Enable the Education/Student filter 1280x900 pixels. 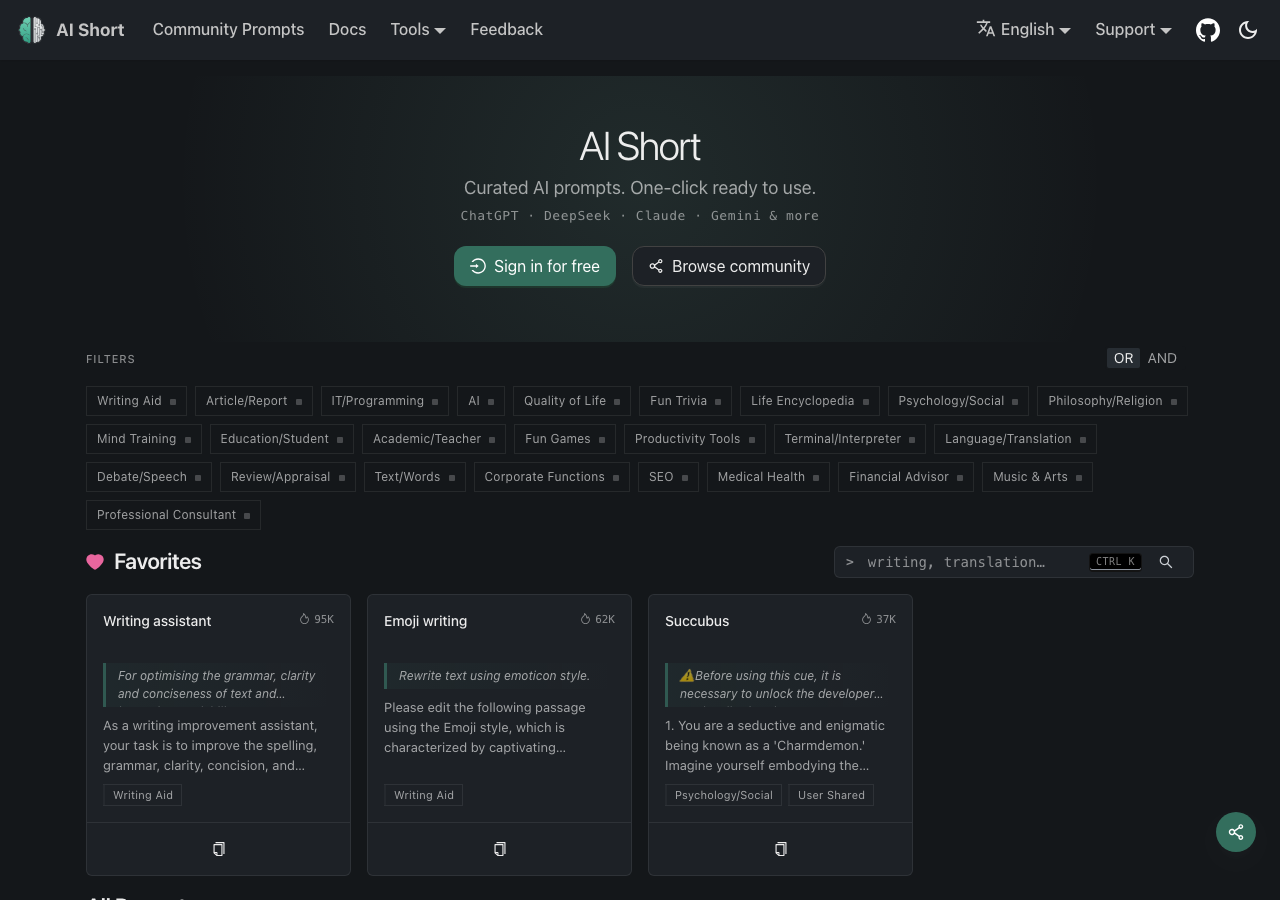click(x=282, y=439)
